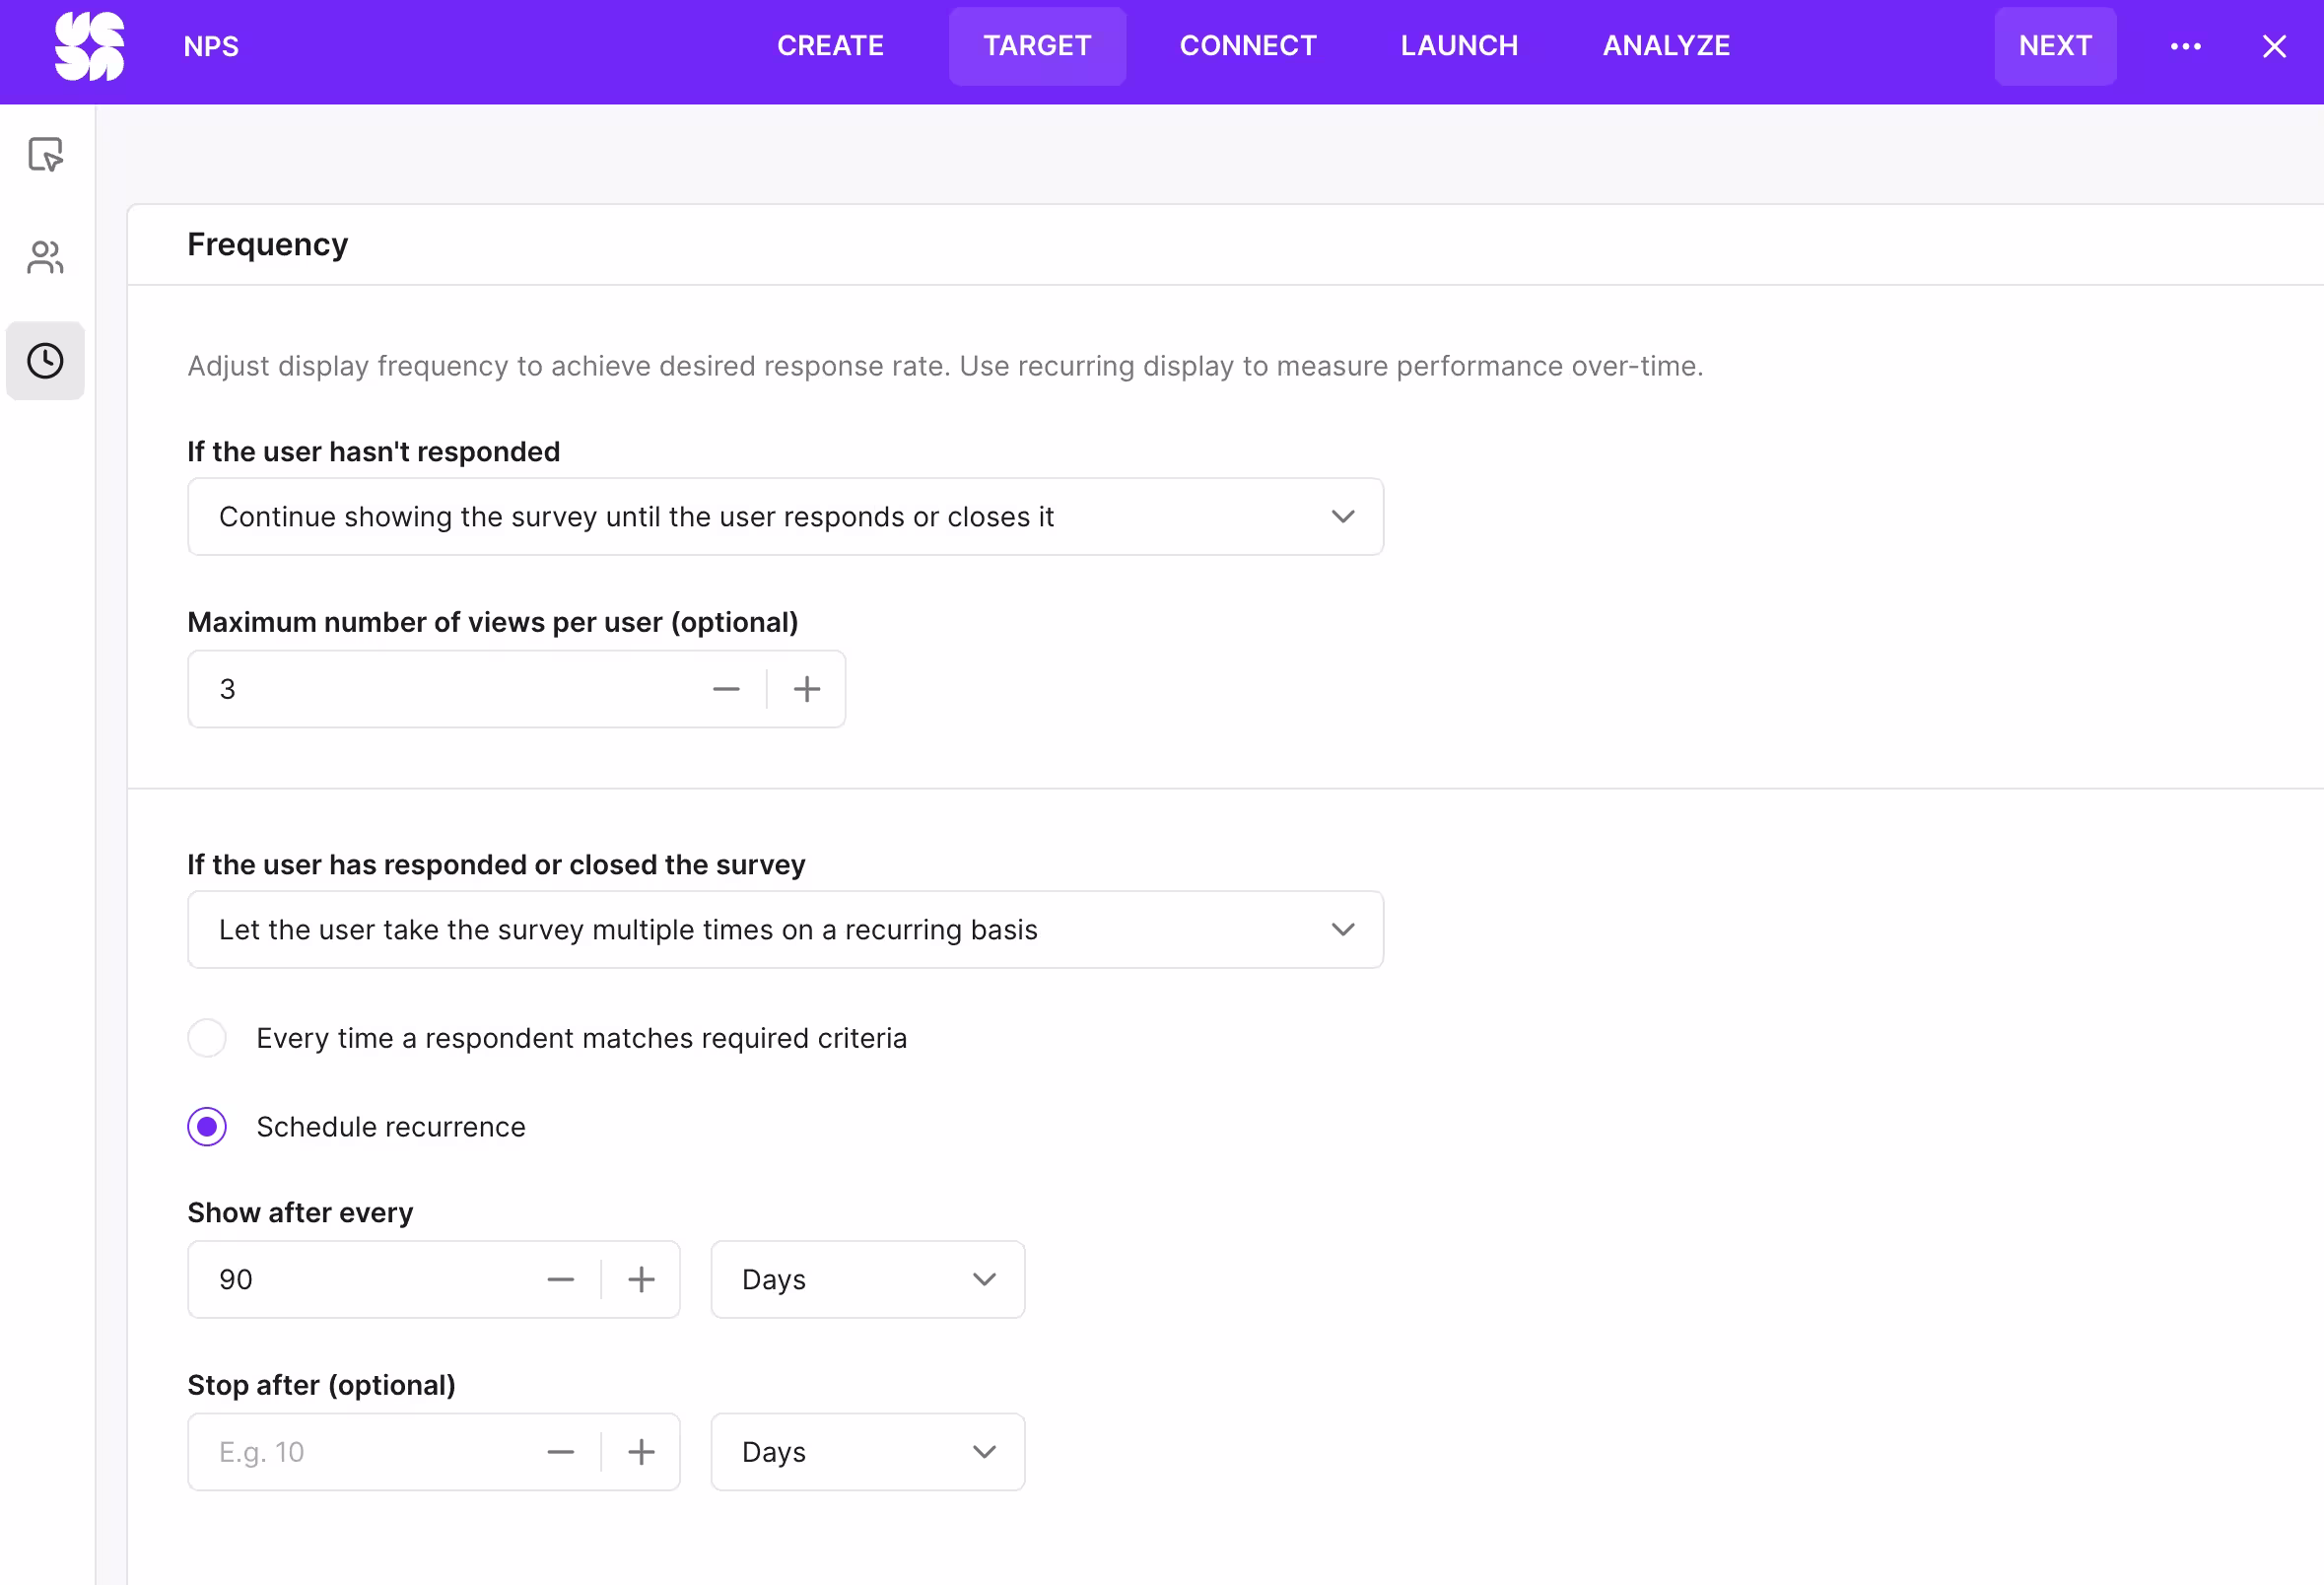This screenshot has height=1585, width=2324.
Task: Select the frequency clock sidebar icon
Action: pos(45,361)
